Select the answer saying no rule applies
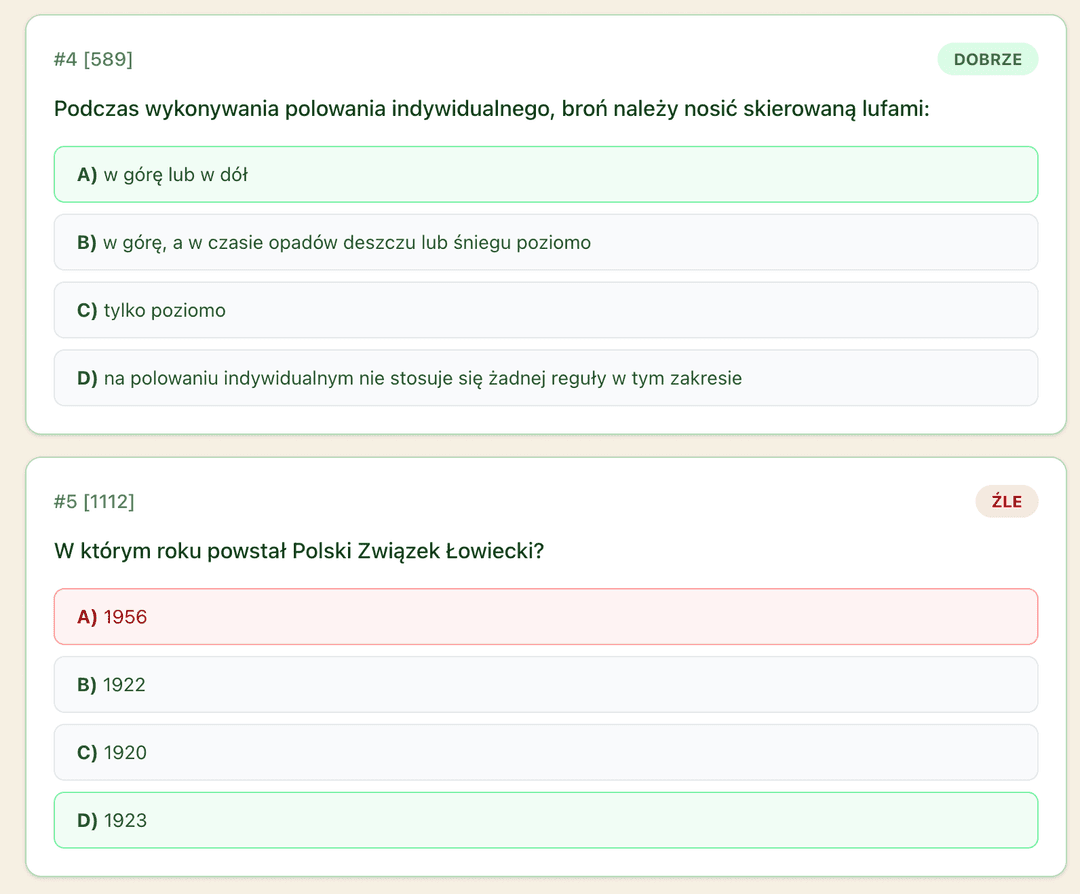 point(545,379)
